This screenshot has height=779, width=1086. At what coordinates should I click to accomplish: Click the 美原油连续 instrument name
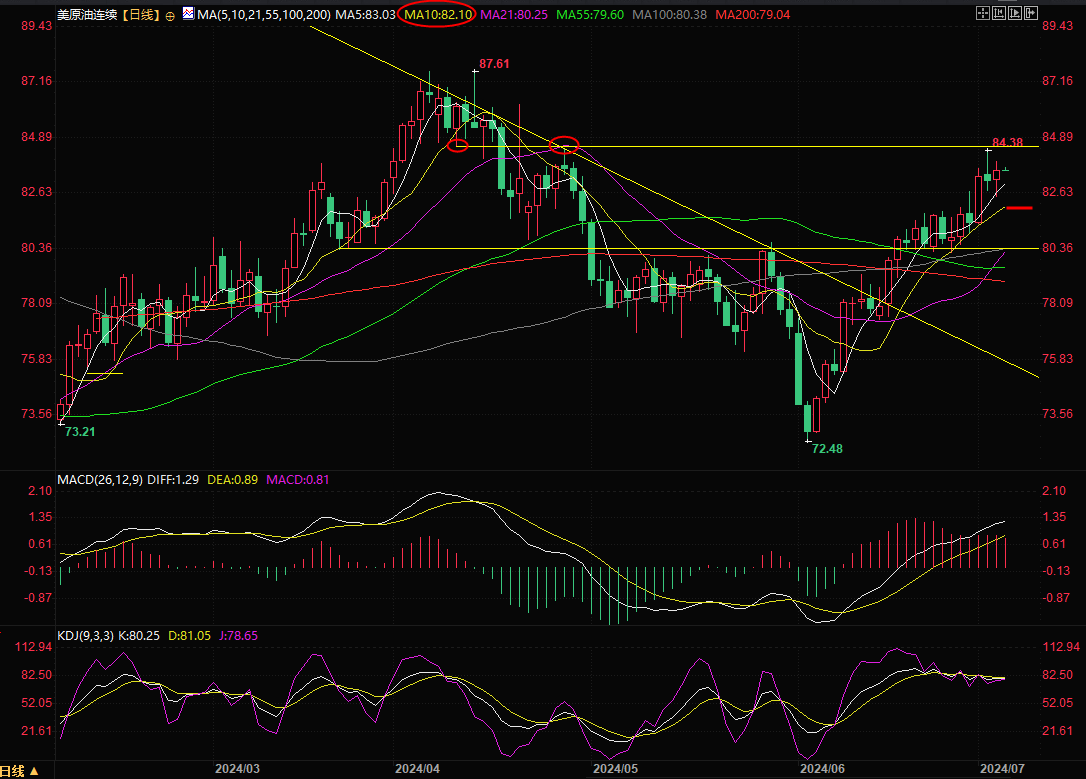tap(86, 16)
